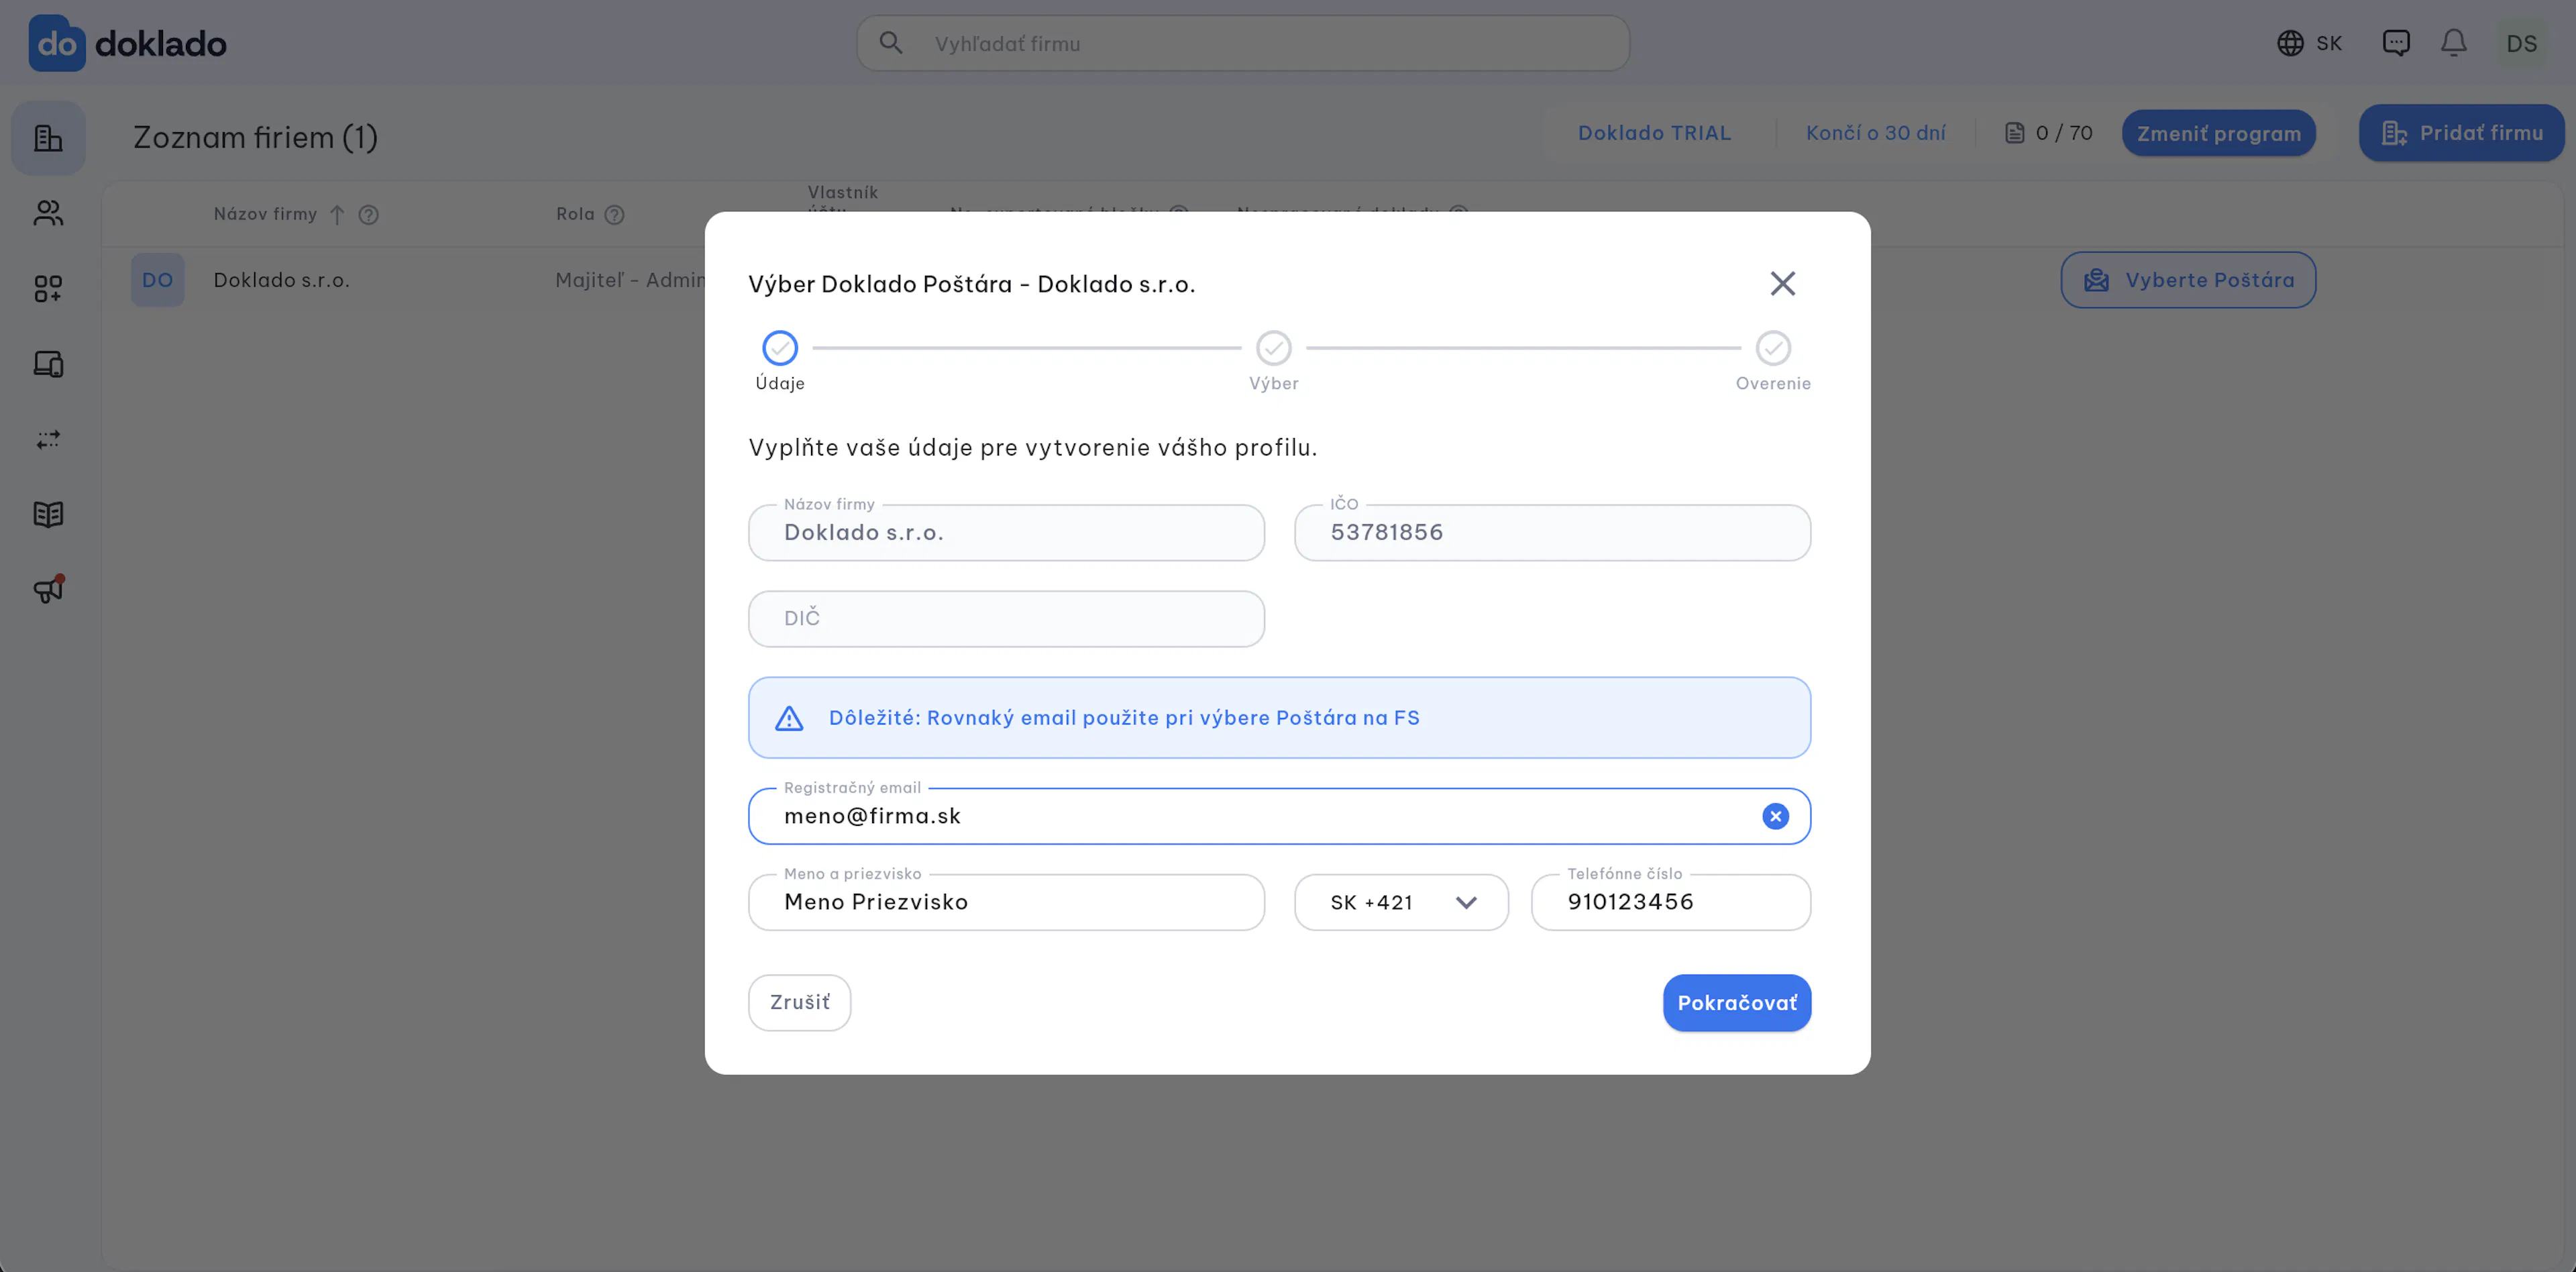Click the Doklado s.r.o. company row name

point(282,280)
